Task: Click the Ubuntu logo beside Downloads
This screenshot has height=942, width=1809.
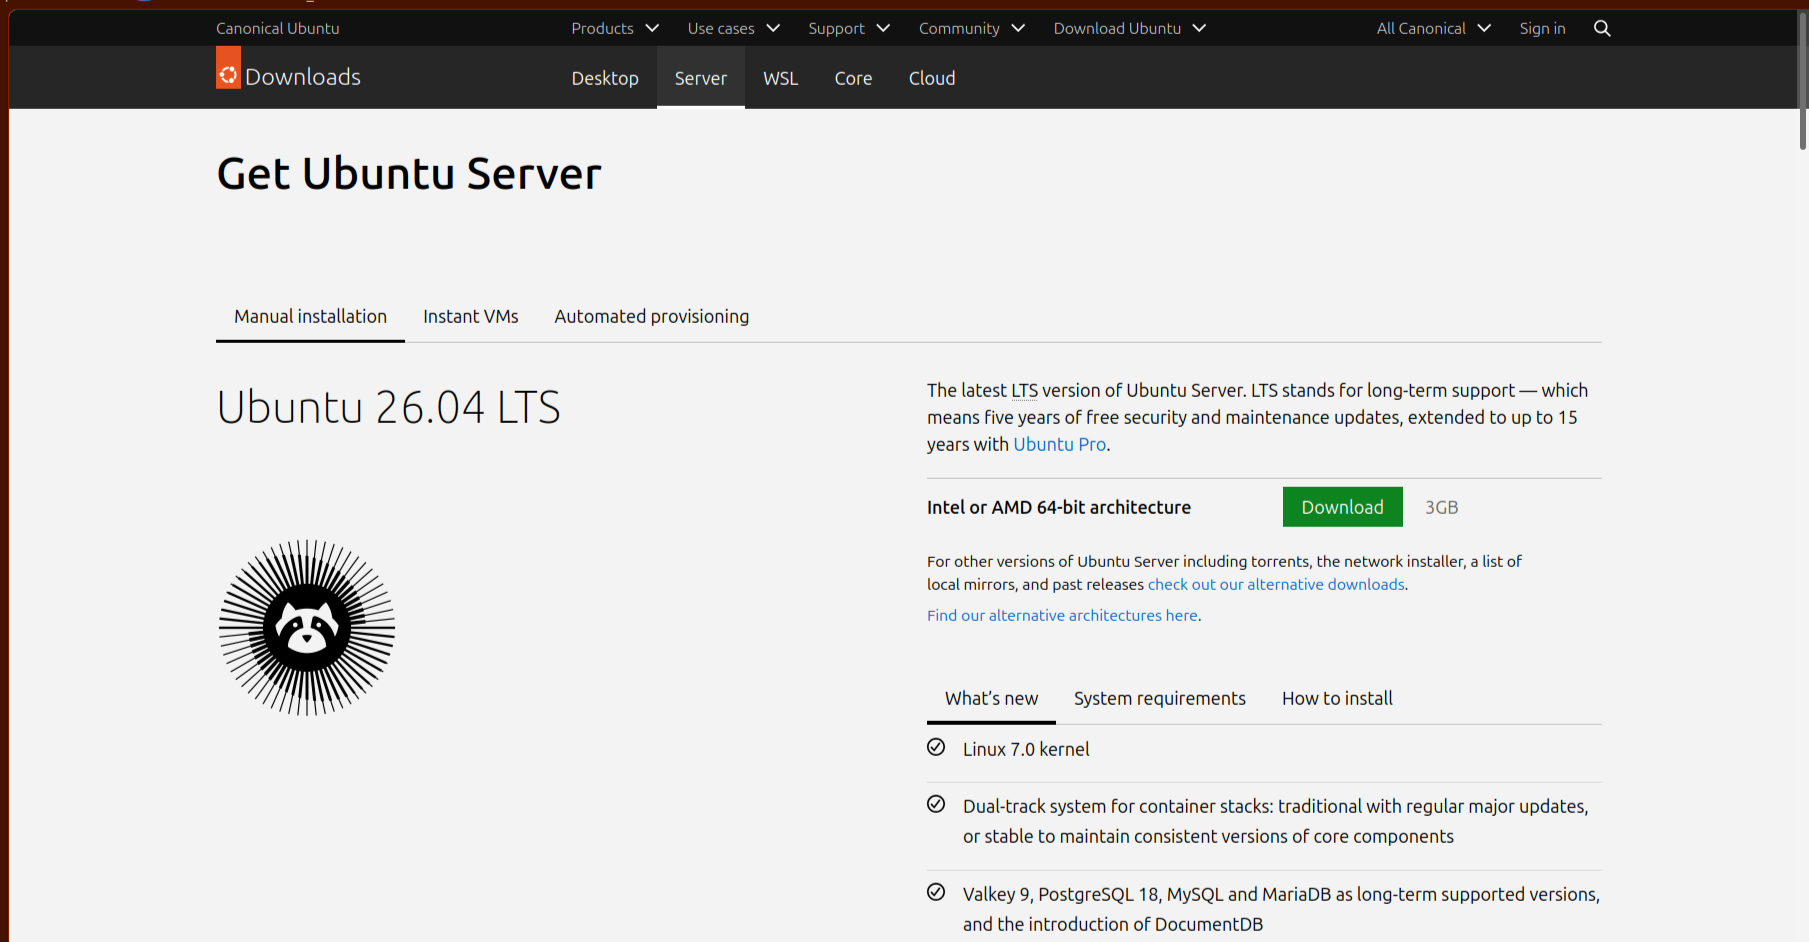Action: (228, 69)
